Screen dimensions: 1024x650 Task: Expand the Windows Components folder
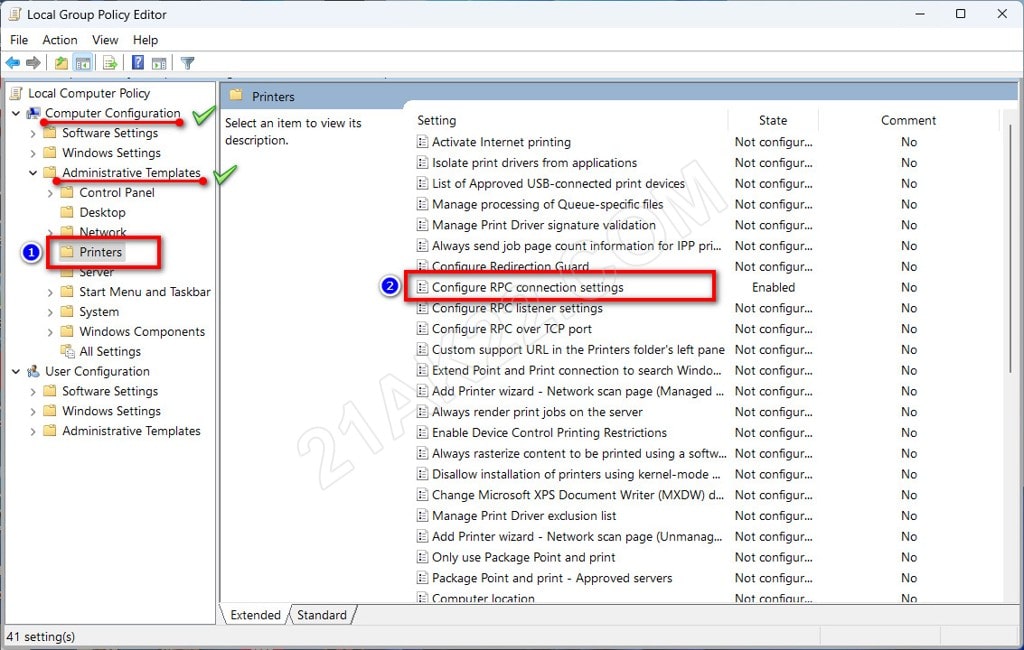click(x=51, y=332)
